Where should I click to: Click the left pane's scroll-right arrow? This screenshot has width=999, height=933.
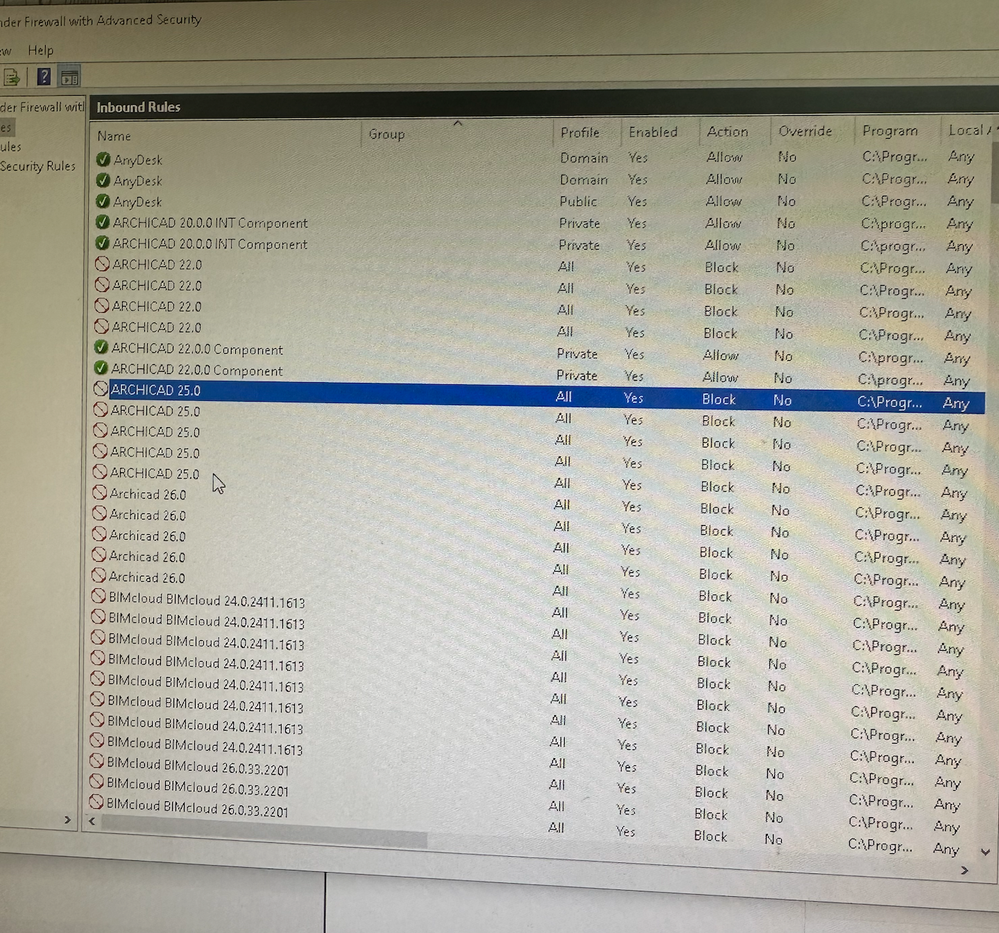68,820
